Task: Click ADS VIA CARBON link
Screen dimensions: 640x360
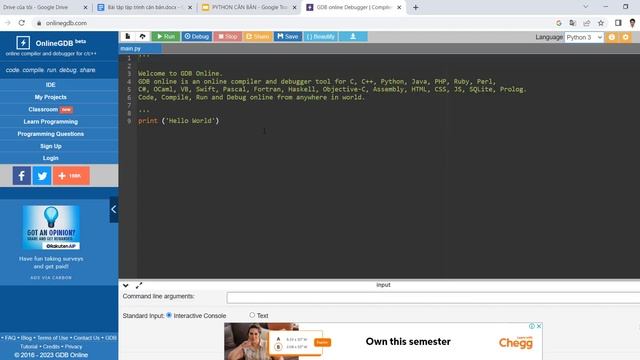Action: 51,278
